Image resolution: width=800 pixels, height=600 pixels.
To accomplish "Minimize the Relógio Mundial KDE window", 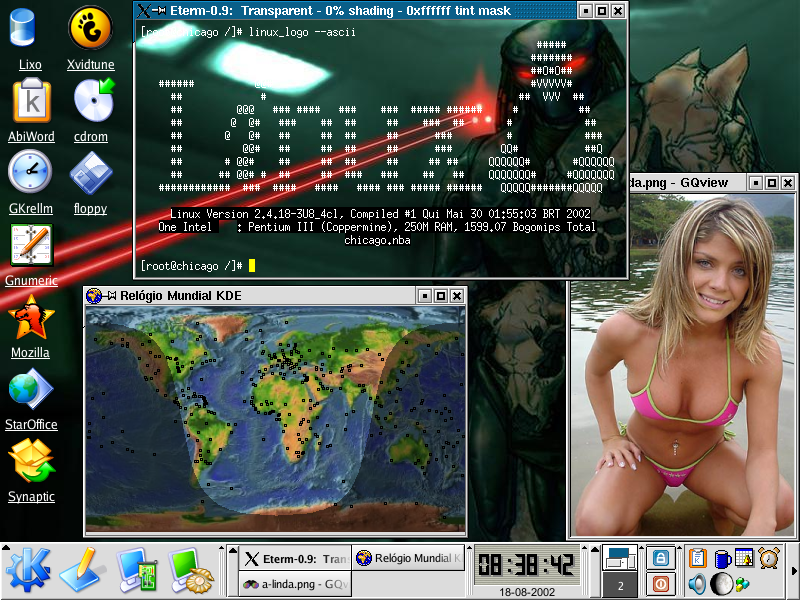I will pyautogui.click(x=425, y=296).
